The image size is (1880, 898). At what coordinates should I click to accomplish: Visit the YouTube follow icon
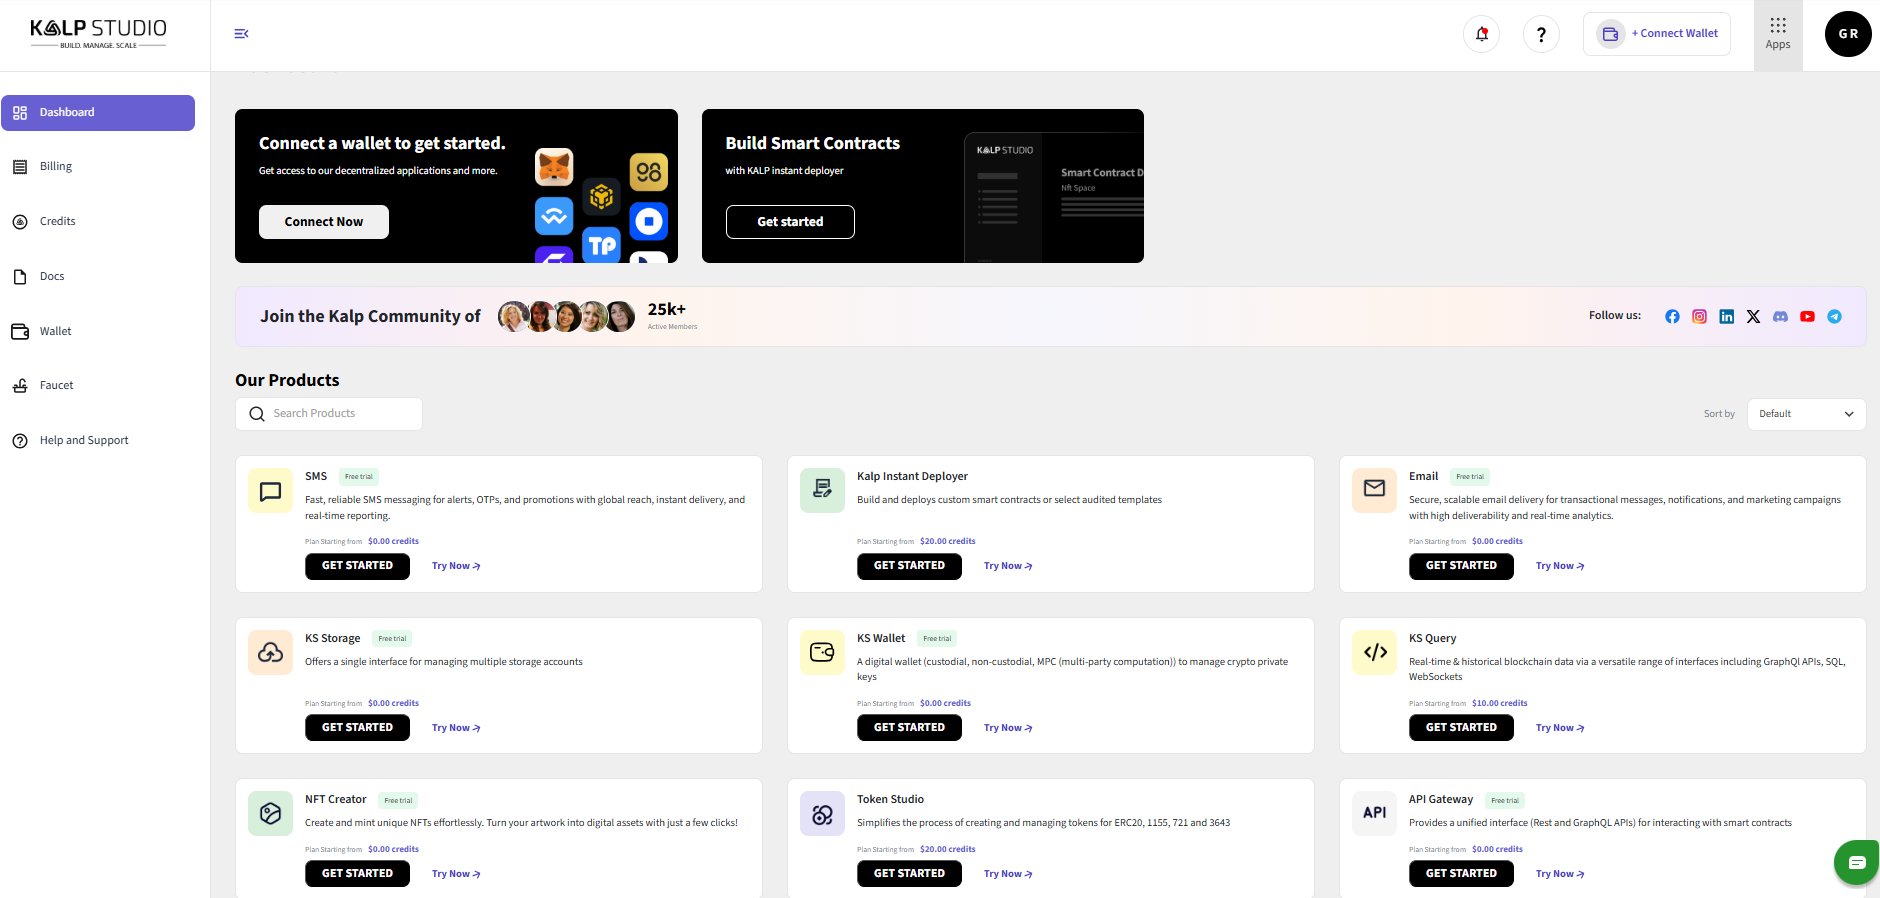1807,316
